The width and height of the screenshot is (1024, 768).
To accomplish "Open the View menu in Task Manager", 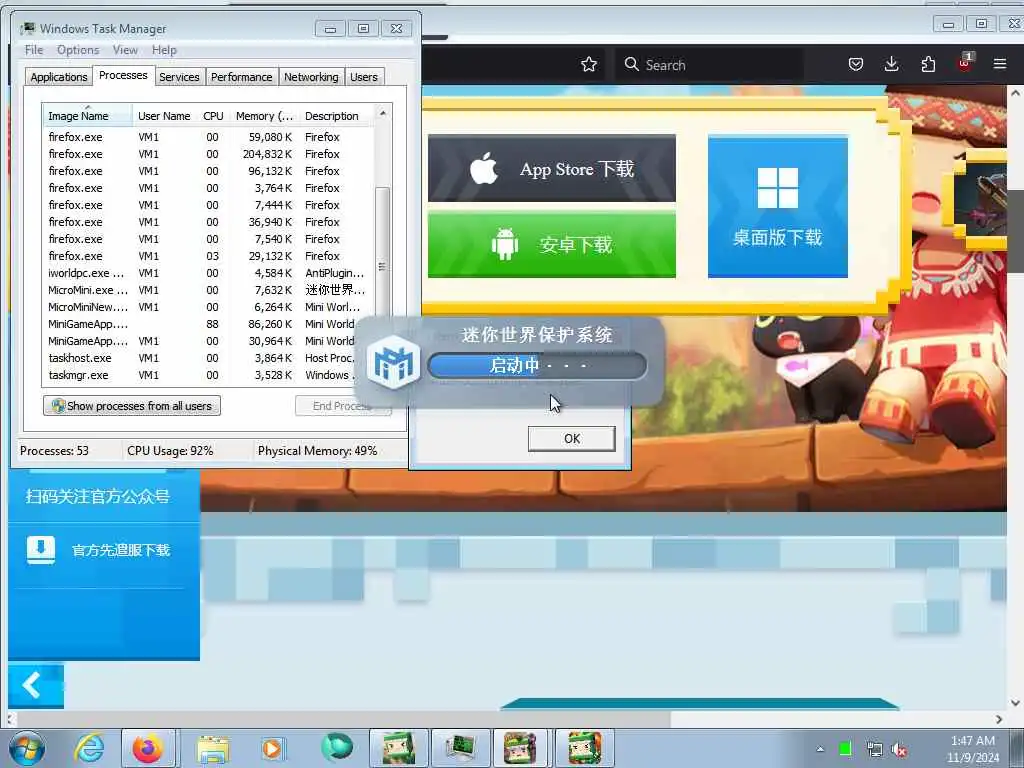I will (x=125, y=50).
